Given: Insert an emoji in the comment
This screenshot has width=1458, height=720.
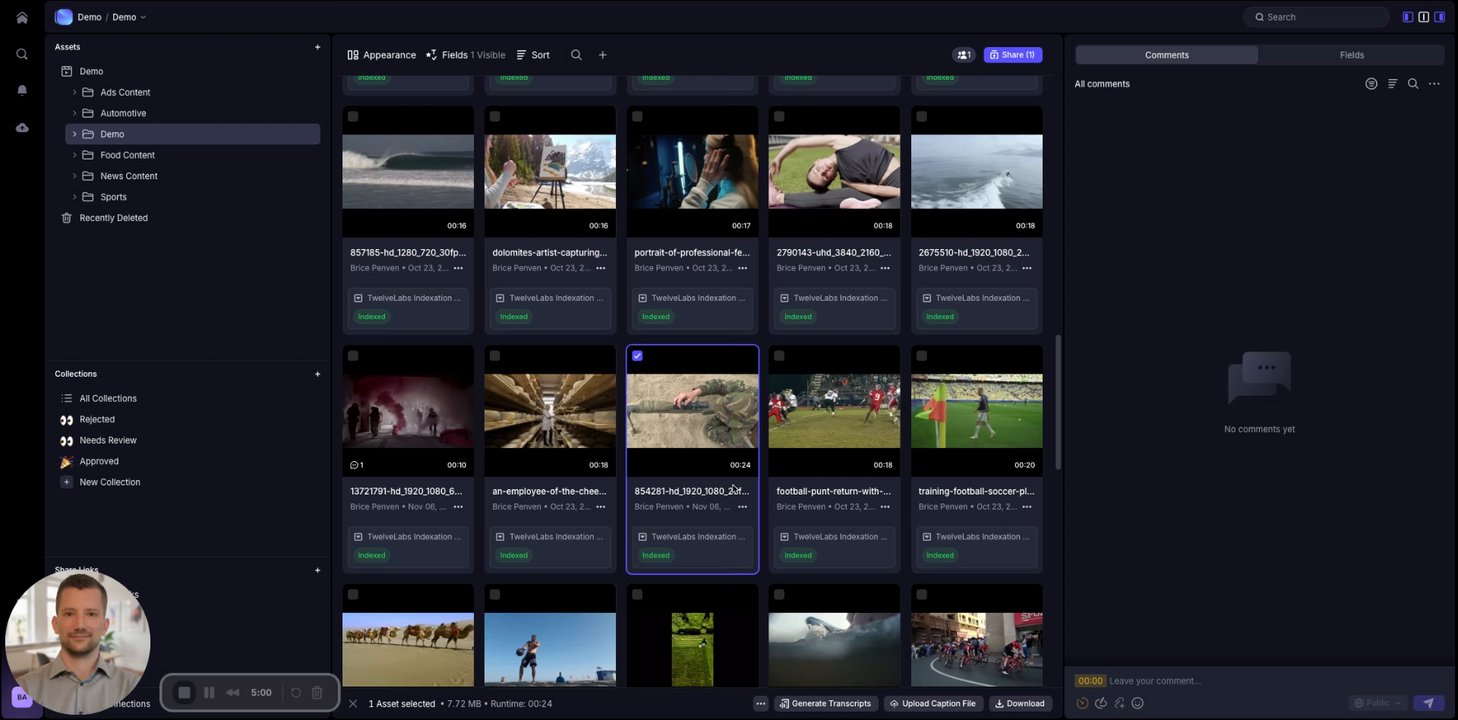Looking at the screenshot, I should point(1137,703).
